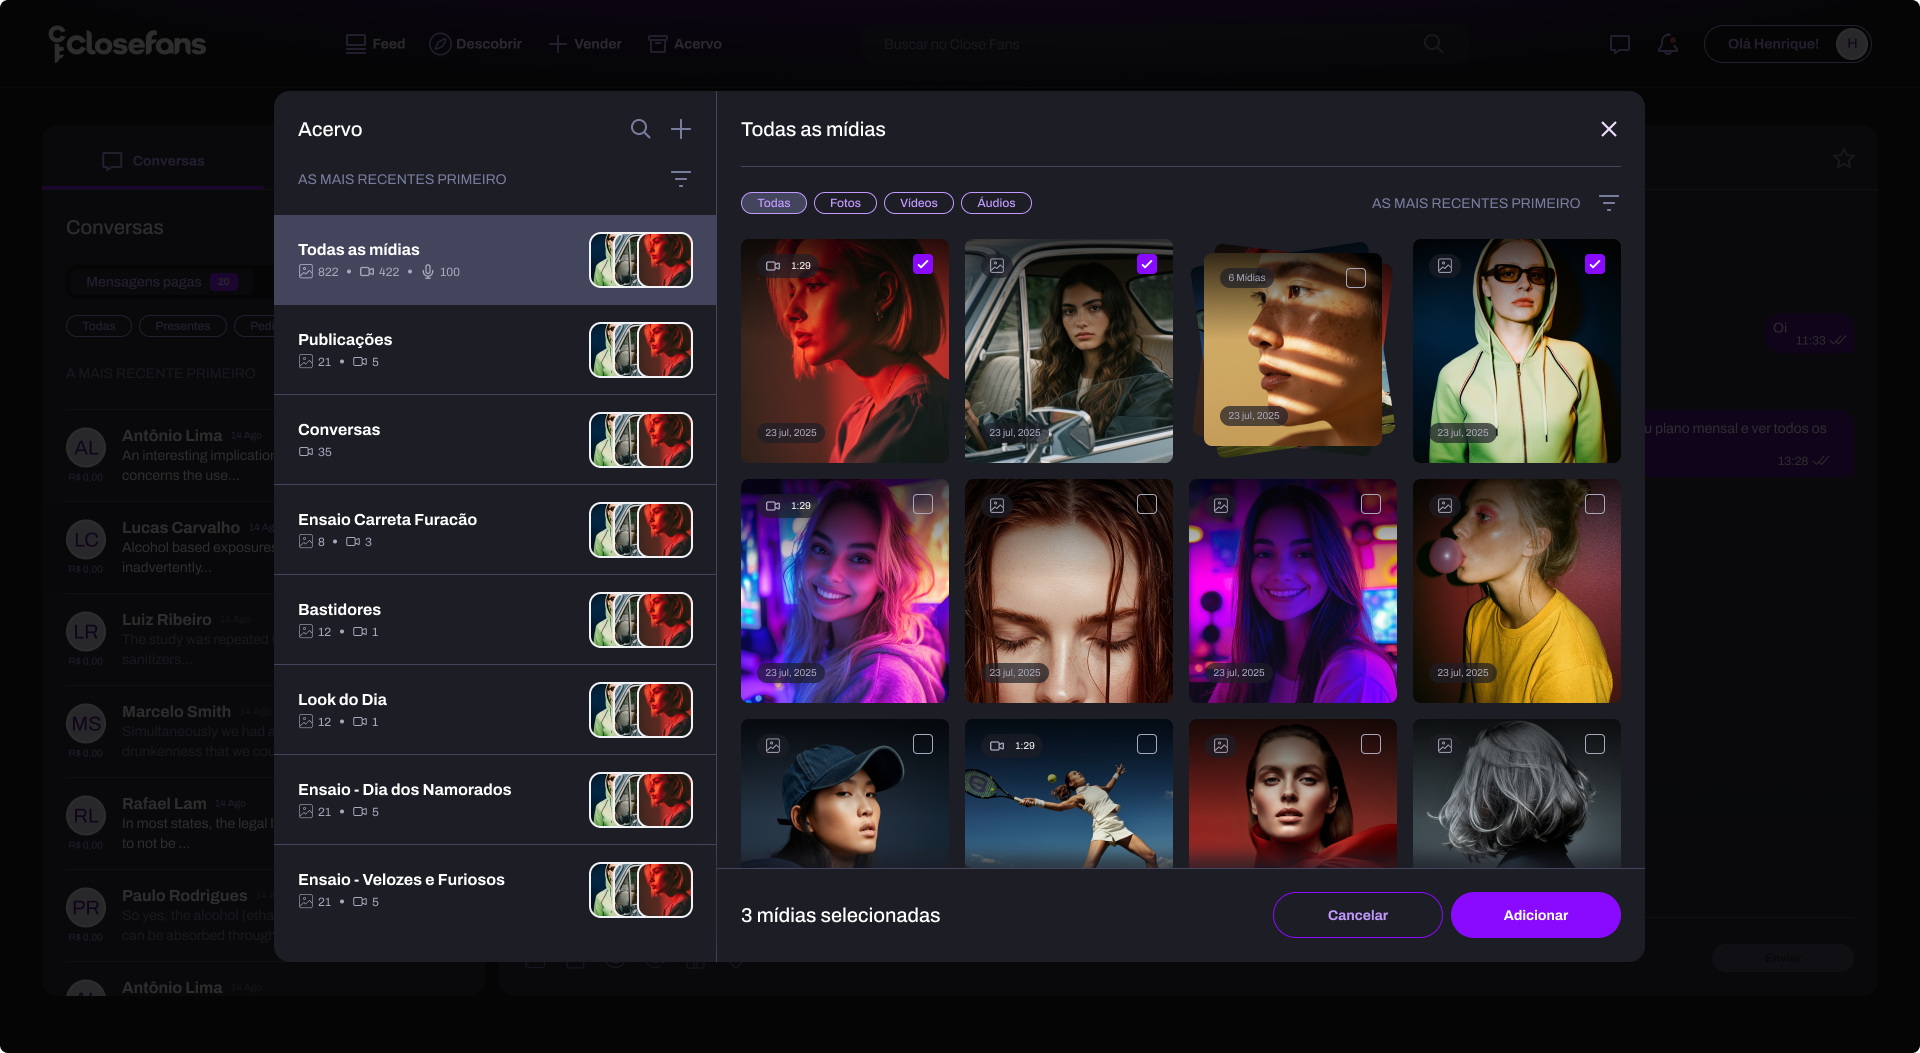The image size is (1920, 1053).
Task: Check the bubble gum girl photo
Action: 1595,504
